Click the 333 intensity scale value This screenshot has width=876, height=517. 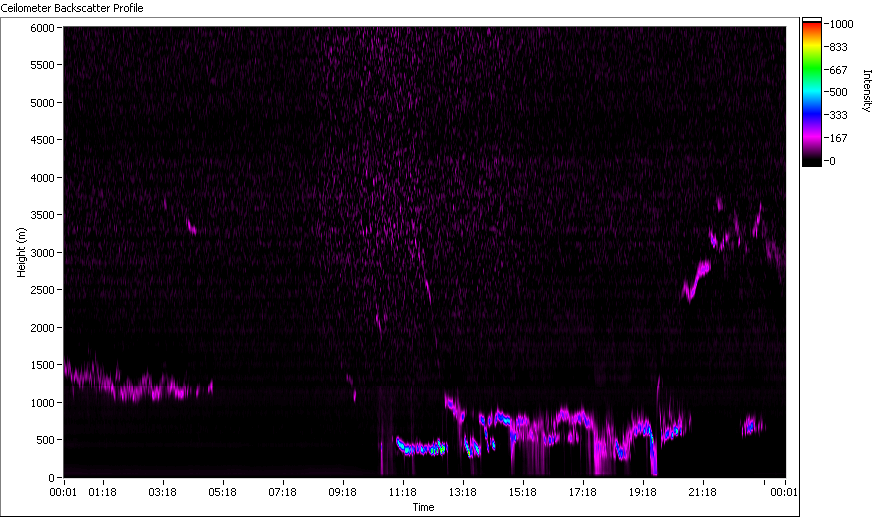pyautogui.click(x=839, y=115)
